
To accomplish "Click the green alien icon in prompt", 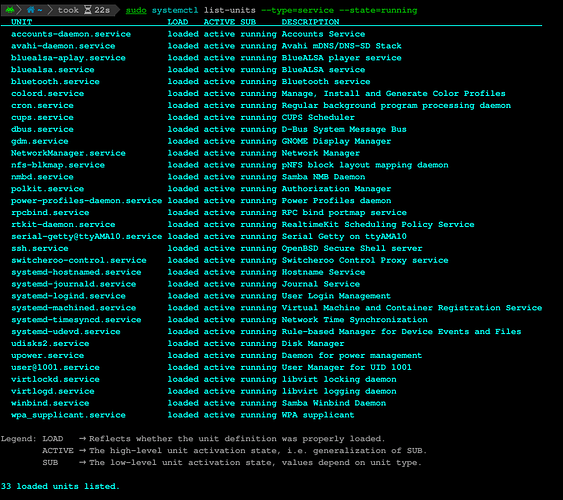I will 10,10.
